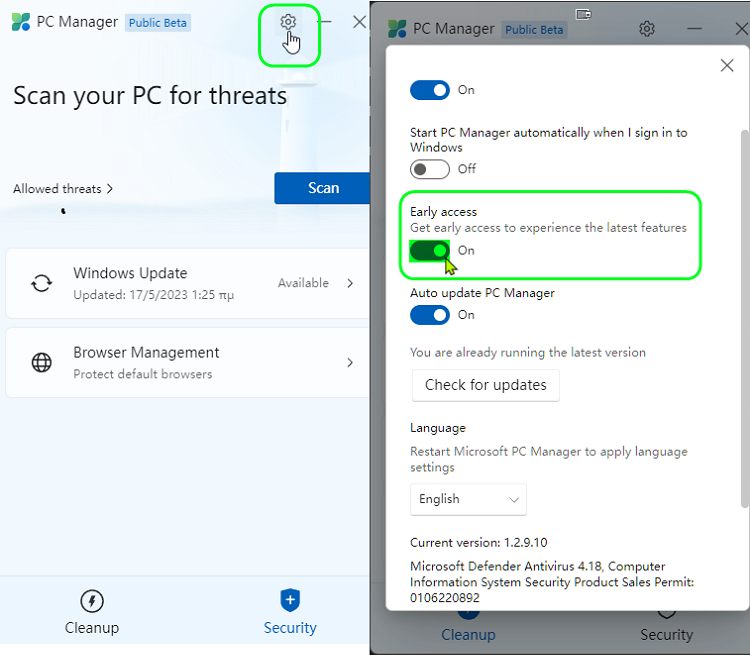Click 'Updated: 17/5/2023 1:25 πμ' text
The image size is (750, 655).
[x=154, y=295]
